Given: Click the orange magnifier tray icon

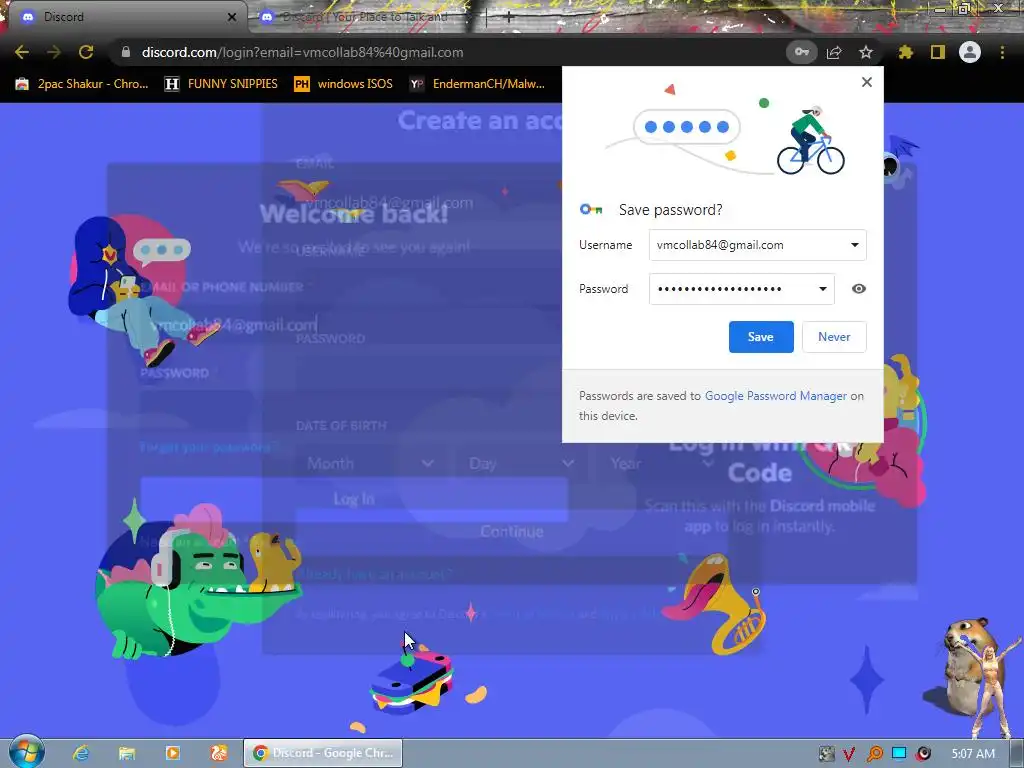Looking at the screenshot, I should (x=874, y=754).
